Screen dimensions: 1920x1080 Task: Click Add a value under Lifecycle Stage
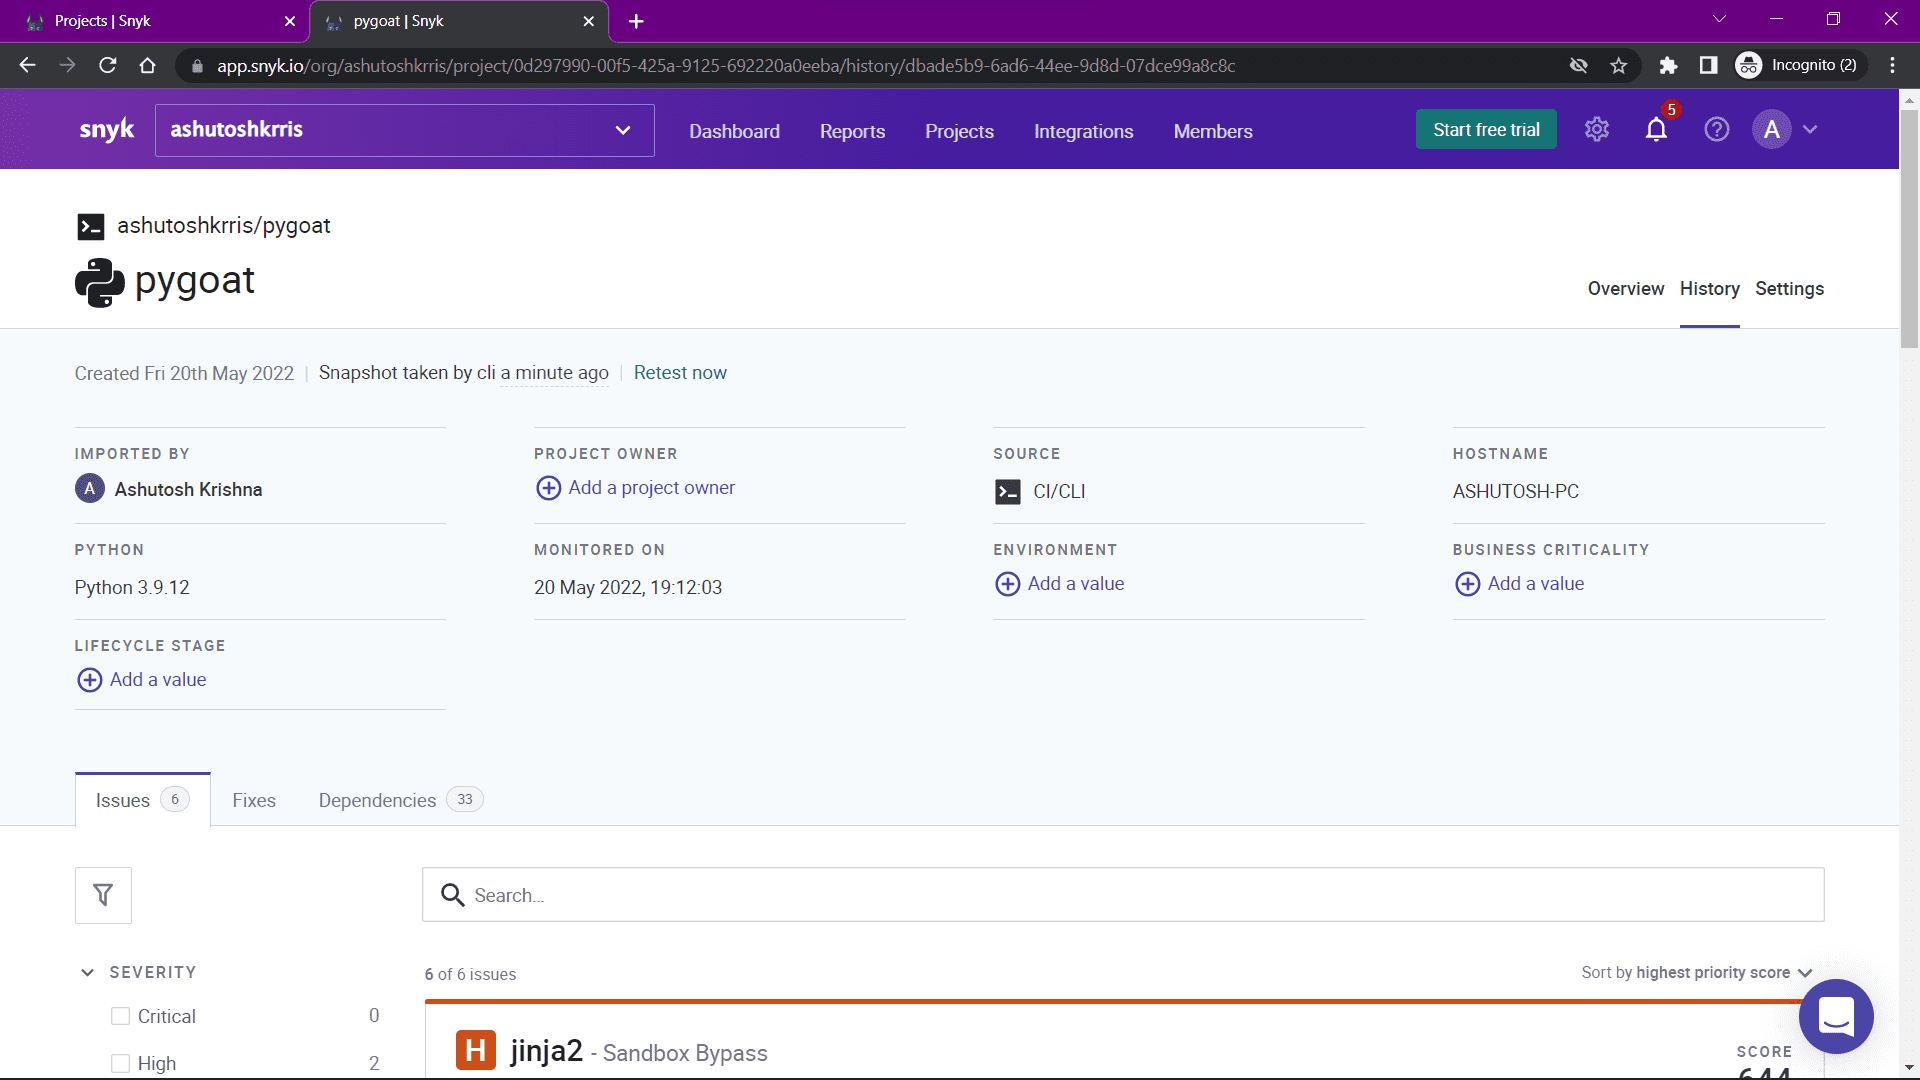(x=158, y=680)
